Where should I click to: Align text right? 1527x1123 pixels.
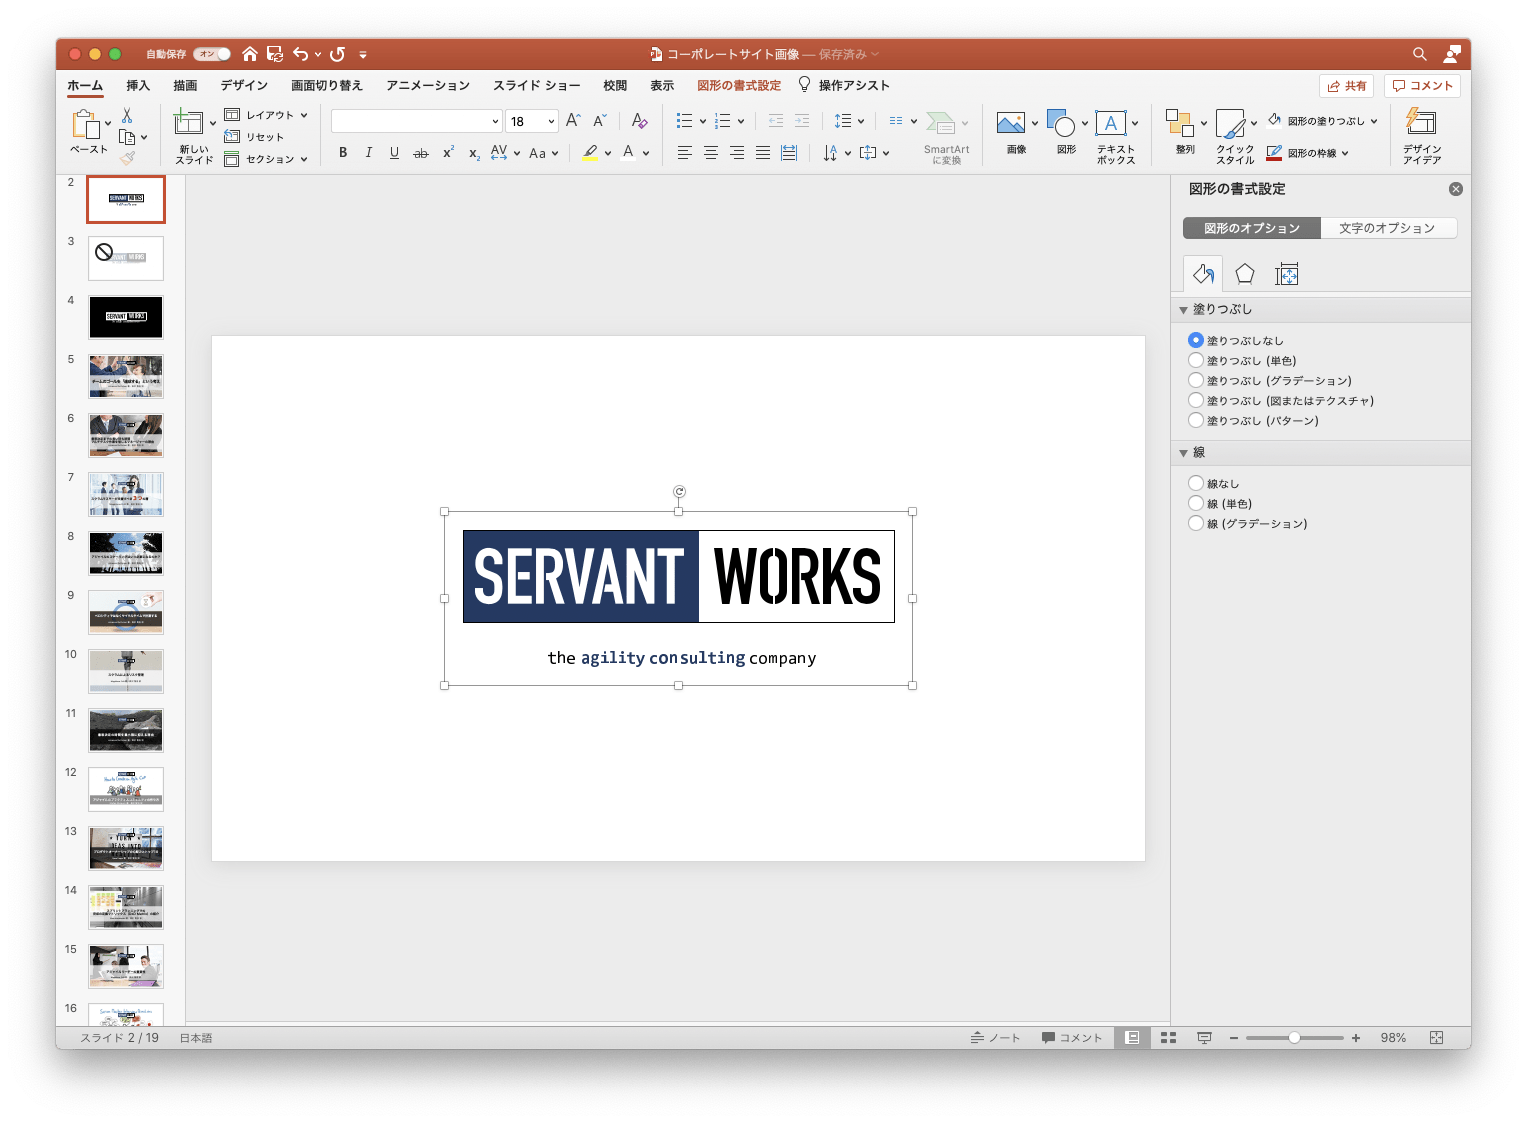(x=736, y=153)
